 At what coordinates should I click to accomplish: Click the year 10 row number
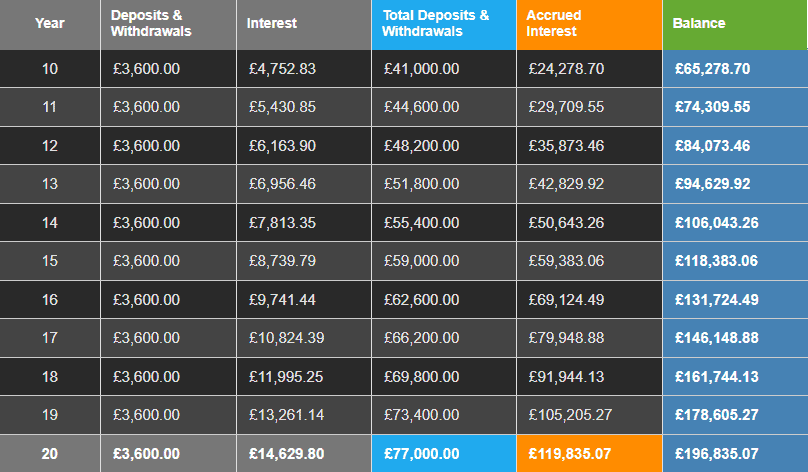point(50,69)
